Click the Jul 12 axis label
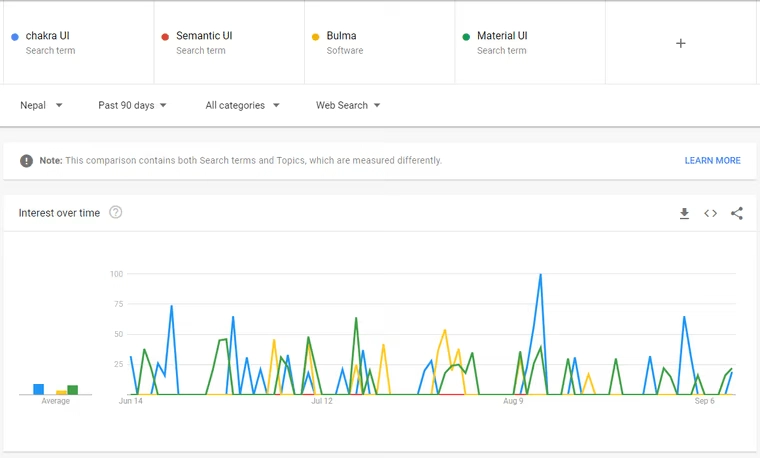760x458 pixels. pyautogui.click(x=322, y=401)
